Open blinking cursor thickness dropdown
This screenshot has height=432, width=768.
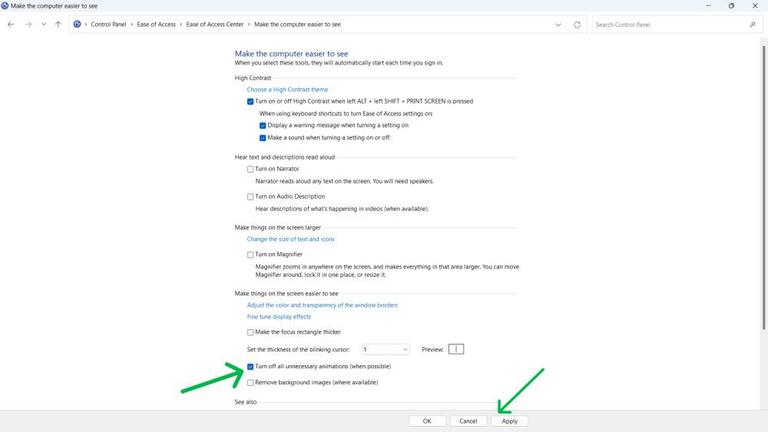[x=385, y=349]
